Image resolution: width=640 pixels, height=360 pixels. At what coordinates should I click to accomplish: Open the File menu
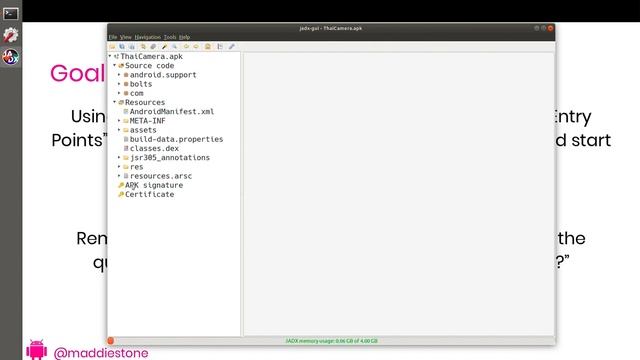pyautogui.click(x=113, y=37)
